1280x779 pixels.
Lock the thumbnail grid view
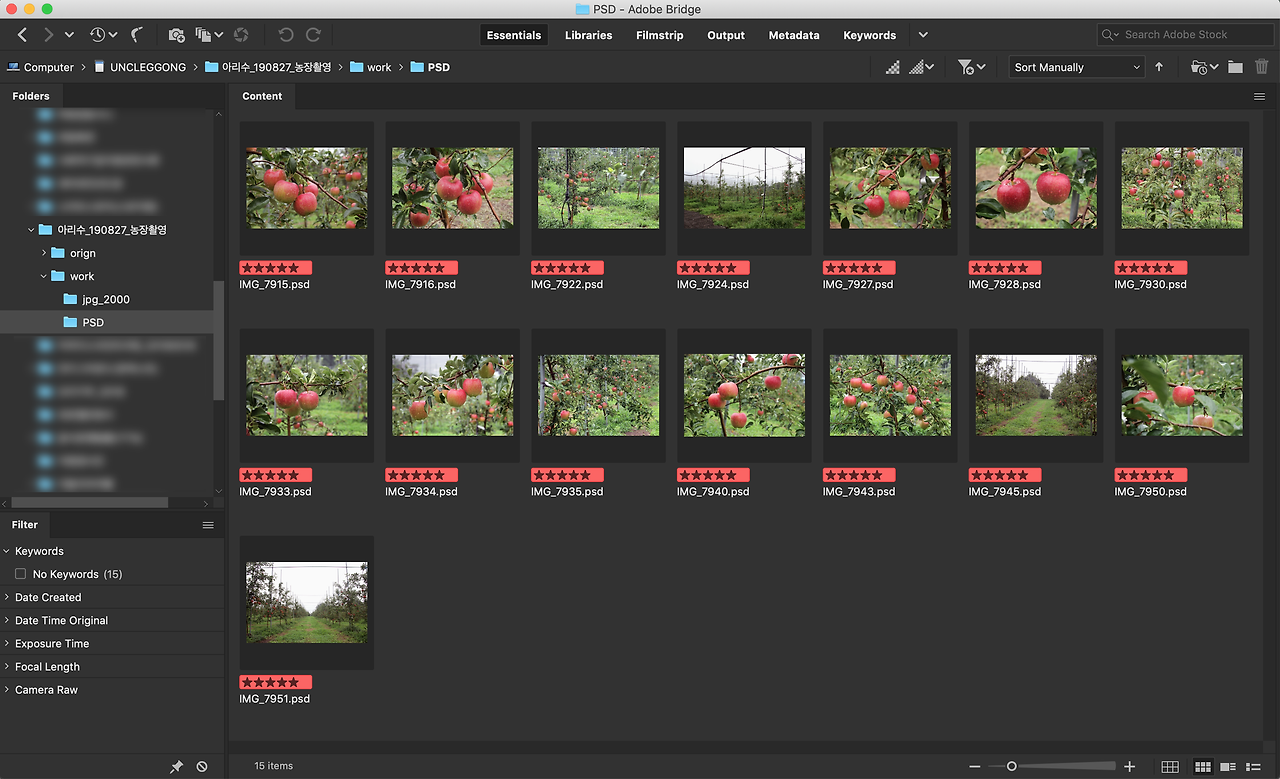click(x=1169, y=767)
